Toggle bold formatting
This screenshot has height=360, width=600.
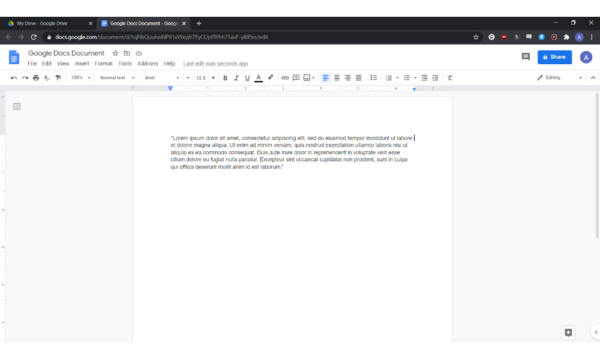click(225, 78)
